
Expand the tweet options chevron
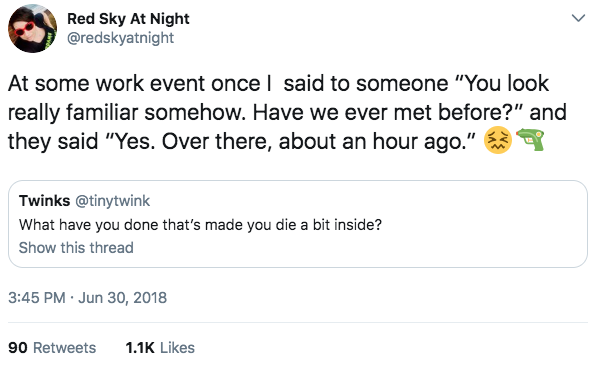[578, 18]
